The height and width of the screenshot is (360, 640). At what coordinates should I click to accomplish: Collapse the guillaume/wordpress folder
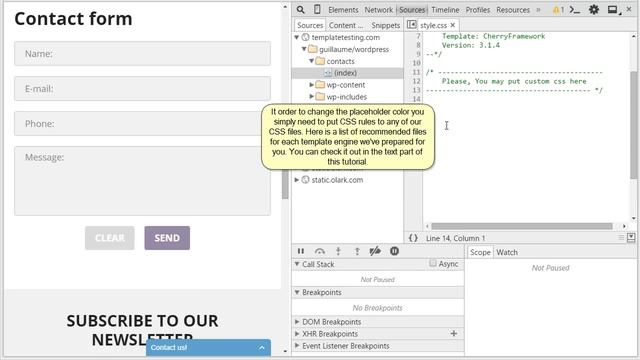pos(304,49)
